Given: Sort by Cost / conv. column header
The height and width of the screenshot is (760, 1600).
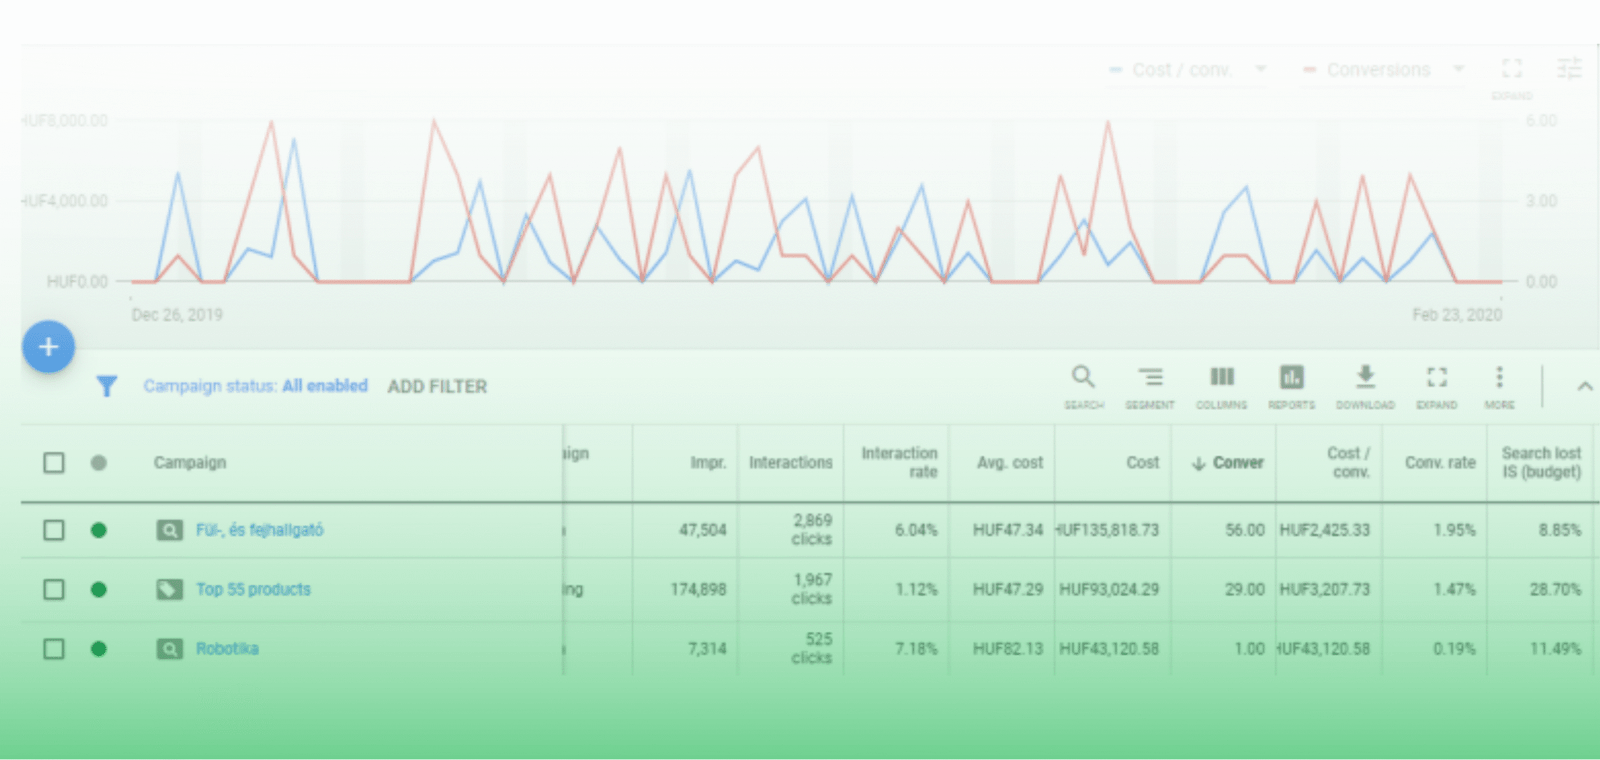Looking at the screenshot, I should [1348, 463].
